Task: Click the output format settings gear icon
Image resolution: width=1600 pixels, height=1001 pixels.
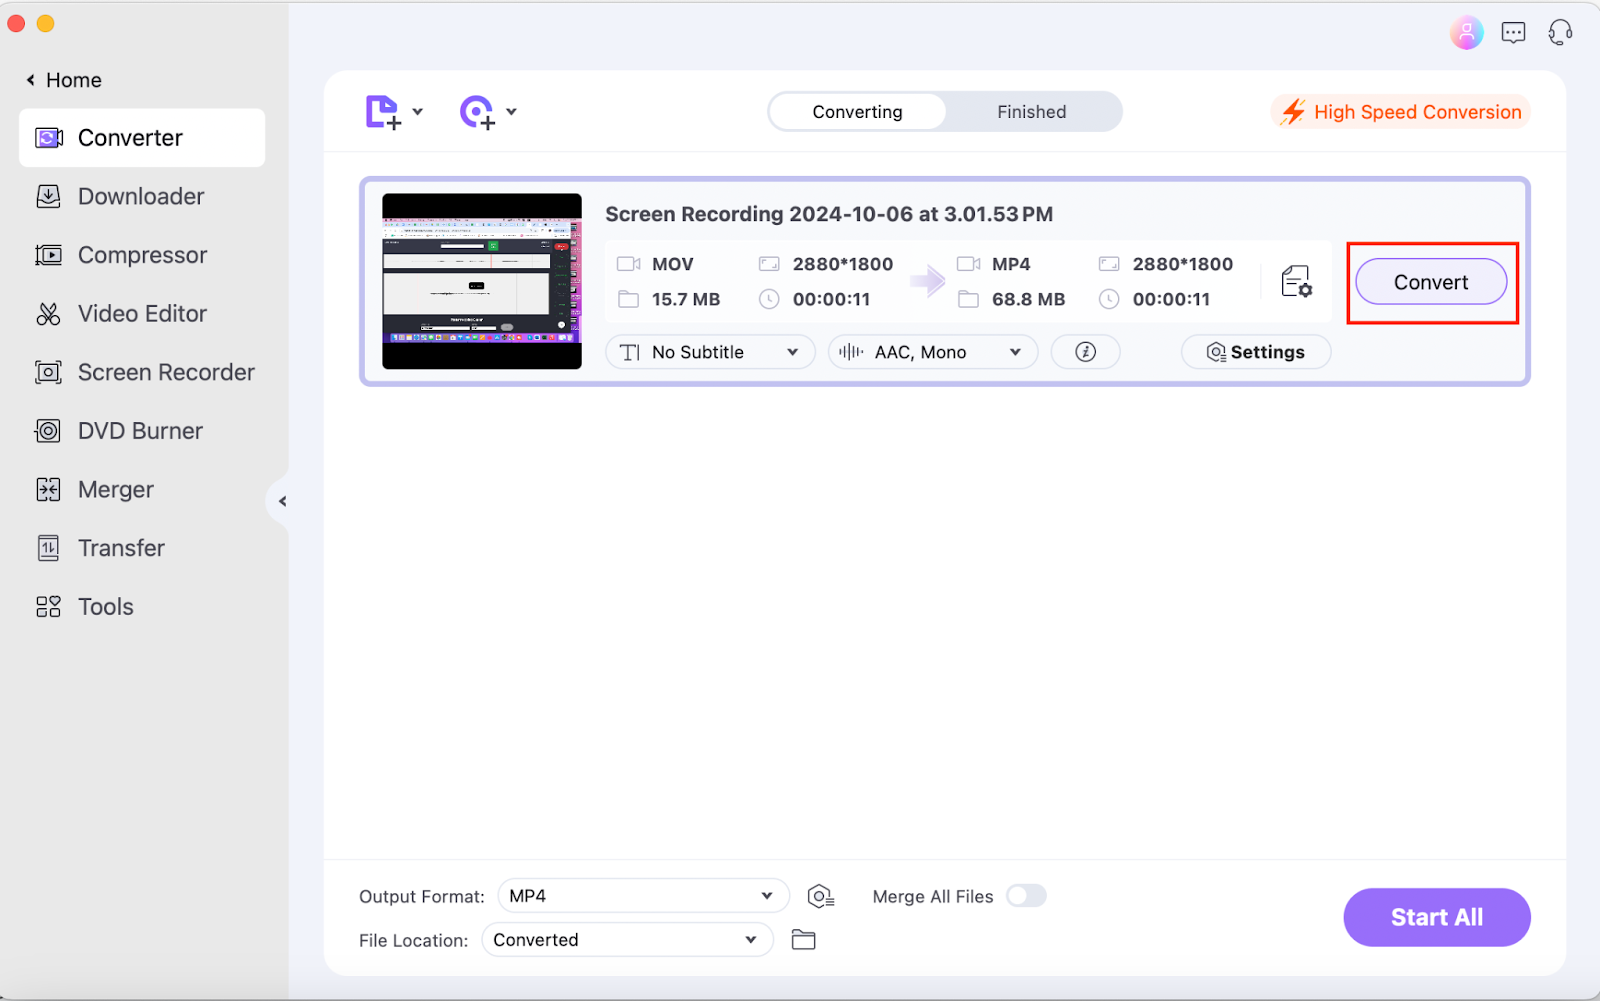Action: pos(821,896)
